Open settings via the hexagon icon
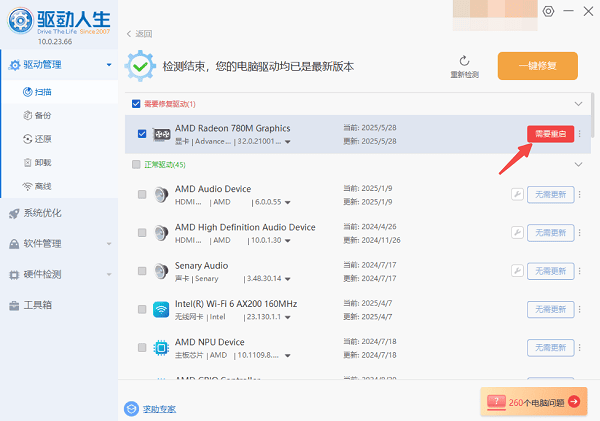The height and width of the screenshot is (421, 600). (x=548, y=11)
